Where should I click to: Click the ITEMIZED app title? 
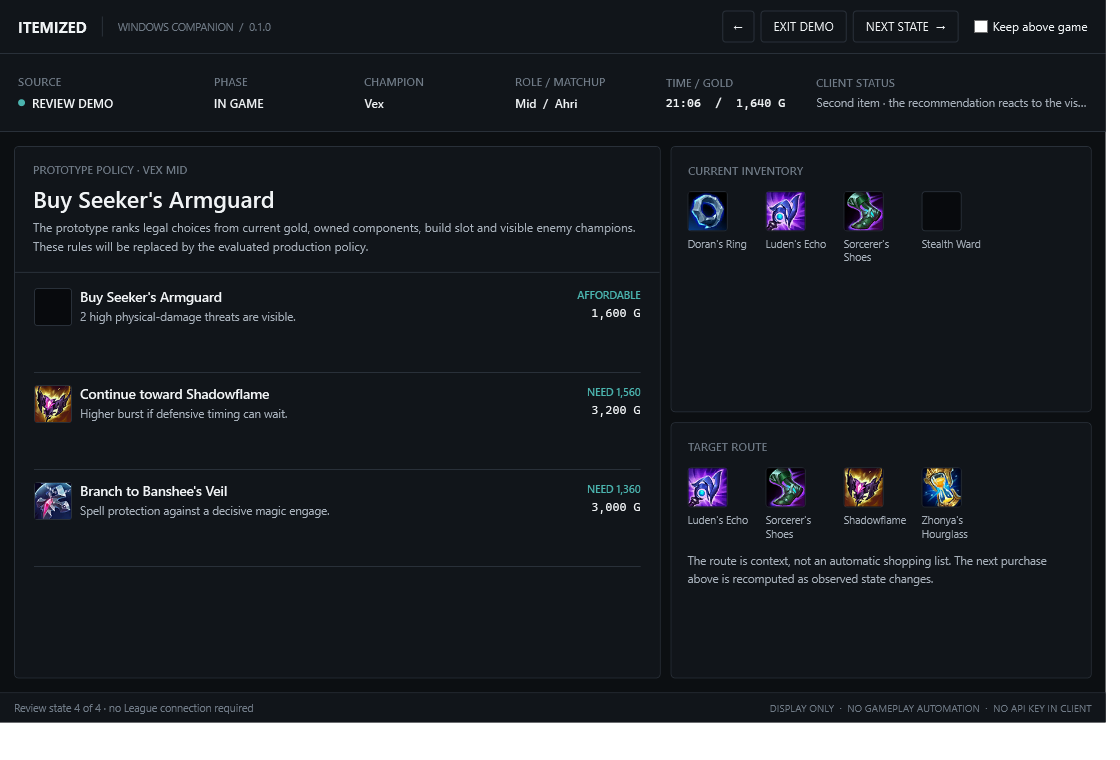coord(53,27)
